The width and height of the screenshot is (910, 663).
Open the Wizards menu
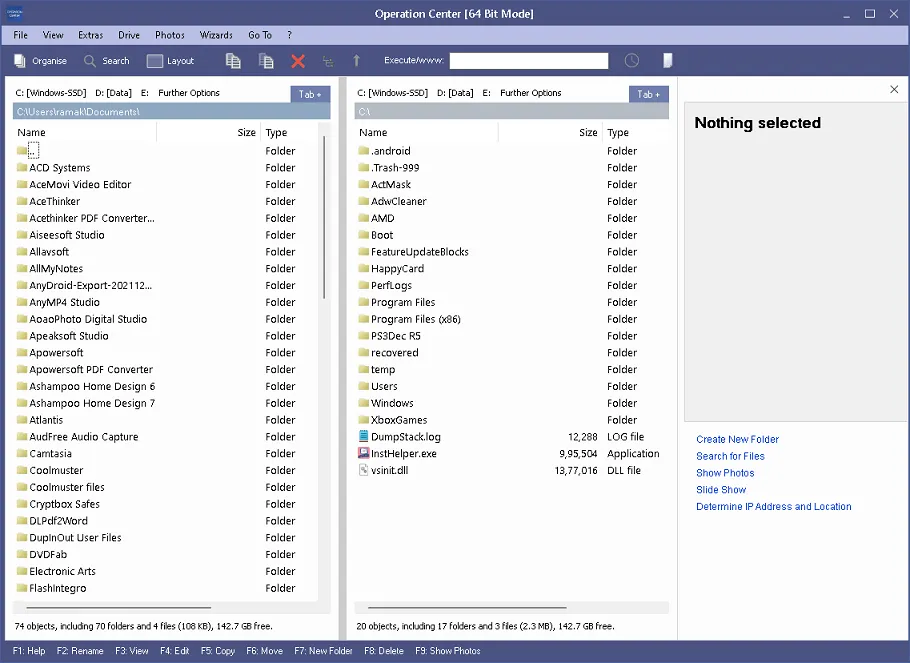[216, 35]
